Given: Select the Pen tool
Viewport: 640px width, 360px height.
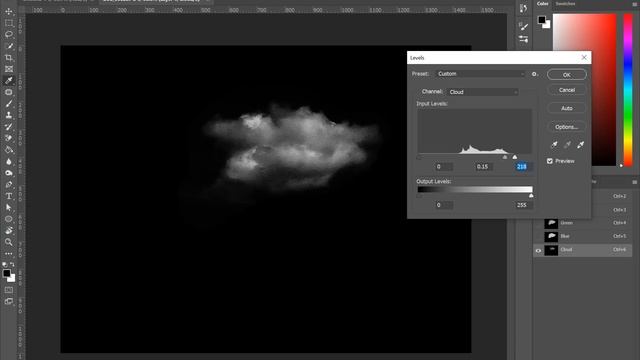Looking at the screenshot, I should (x=9, y=184).
